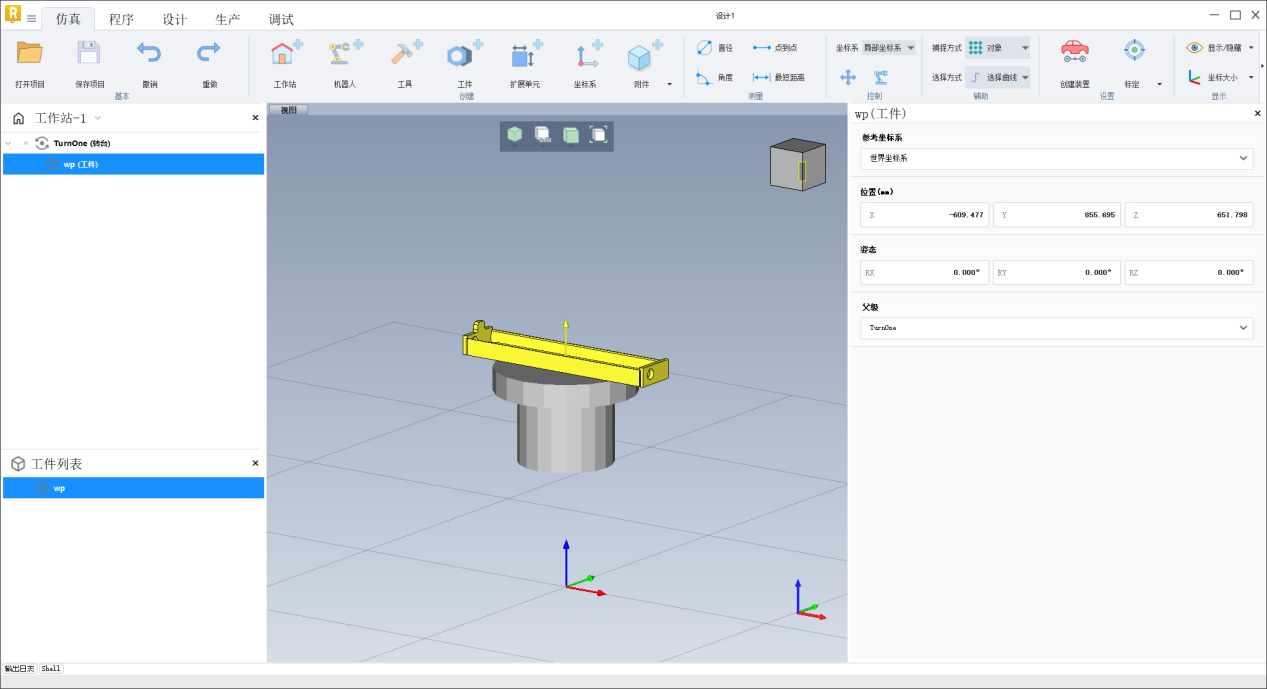Open the 参考坐标系 world coordinate dropdown
The height and width of the screenshot is (689, 1267).
pos(1056,158)
